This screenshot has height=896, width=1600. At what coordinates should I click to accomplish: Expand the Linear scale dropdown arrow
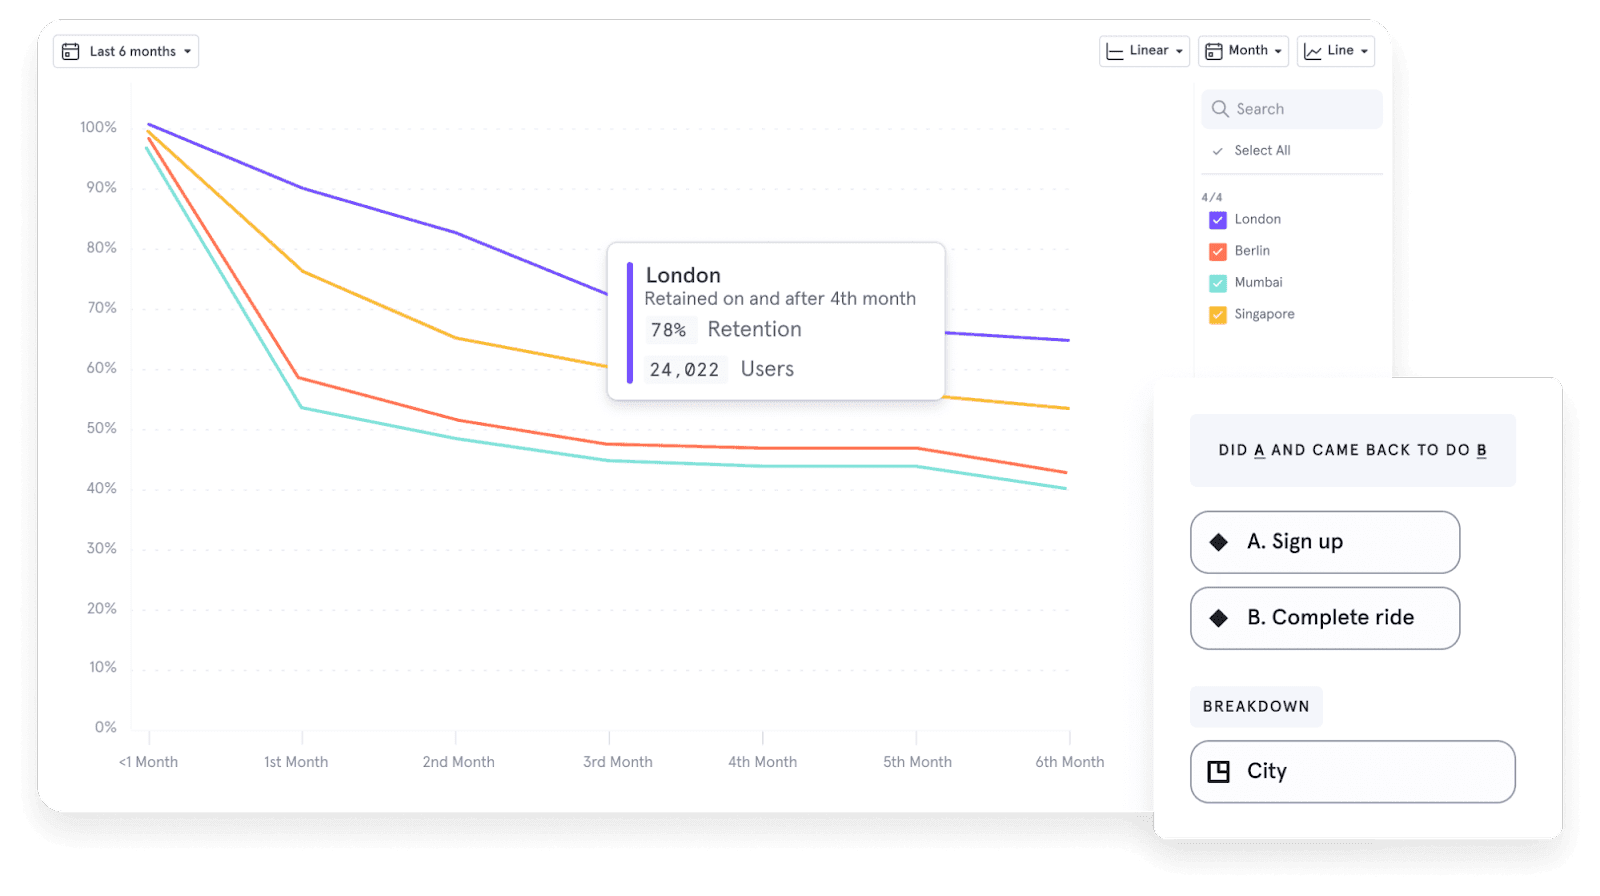[x=1179, y=51]
